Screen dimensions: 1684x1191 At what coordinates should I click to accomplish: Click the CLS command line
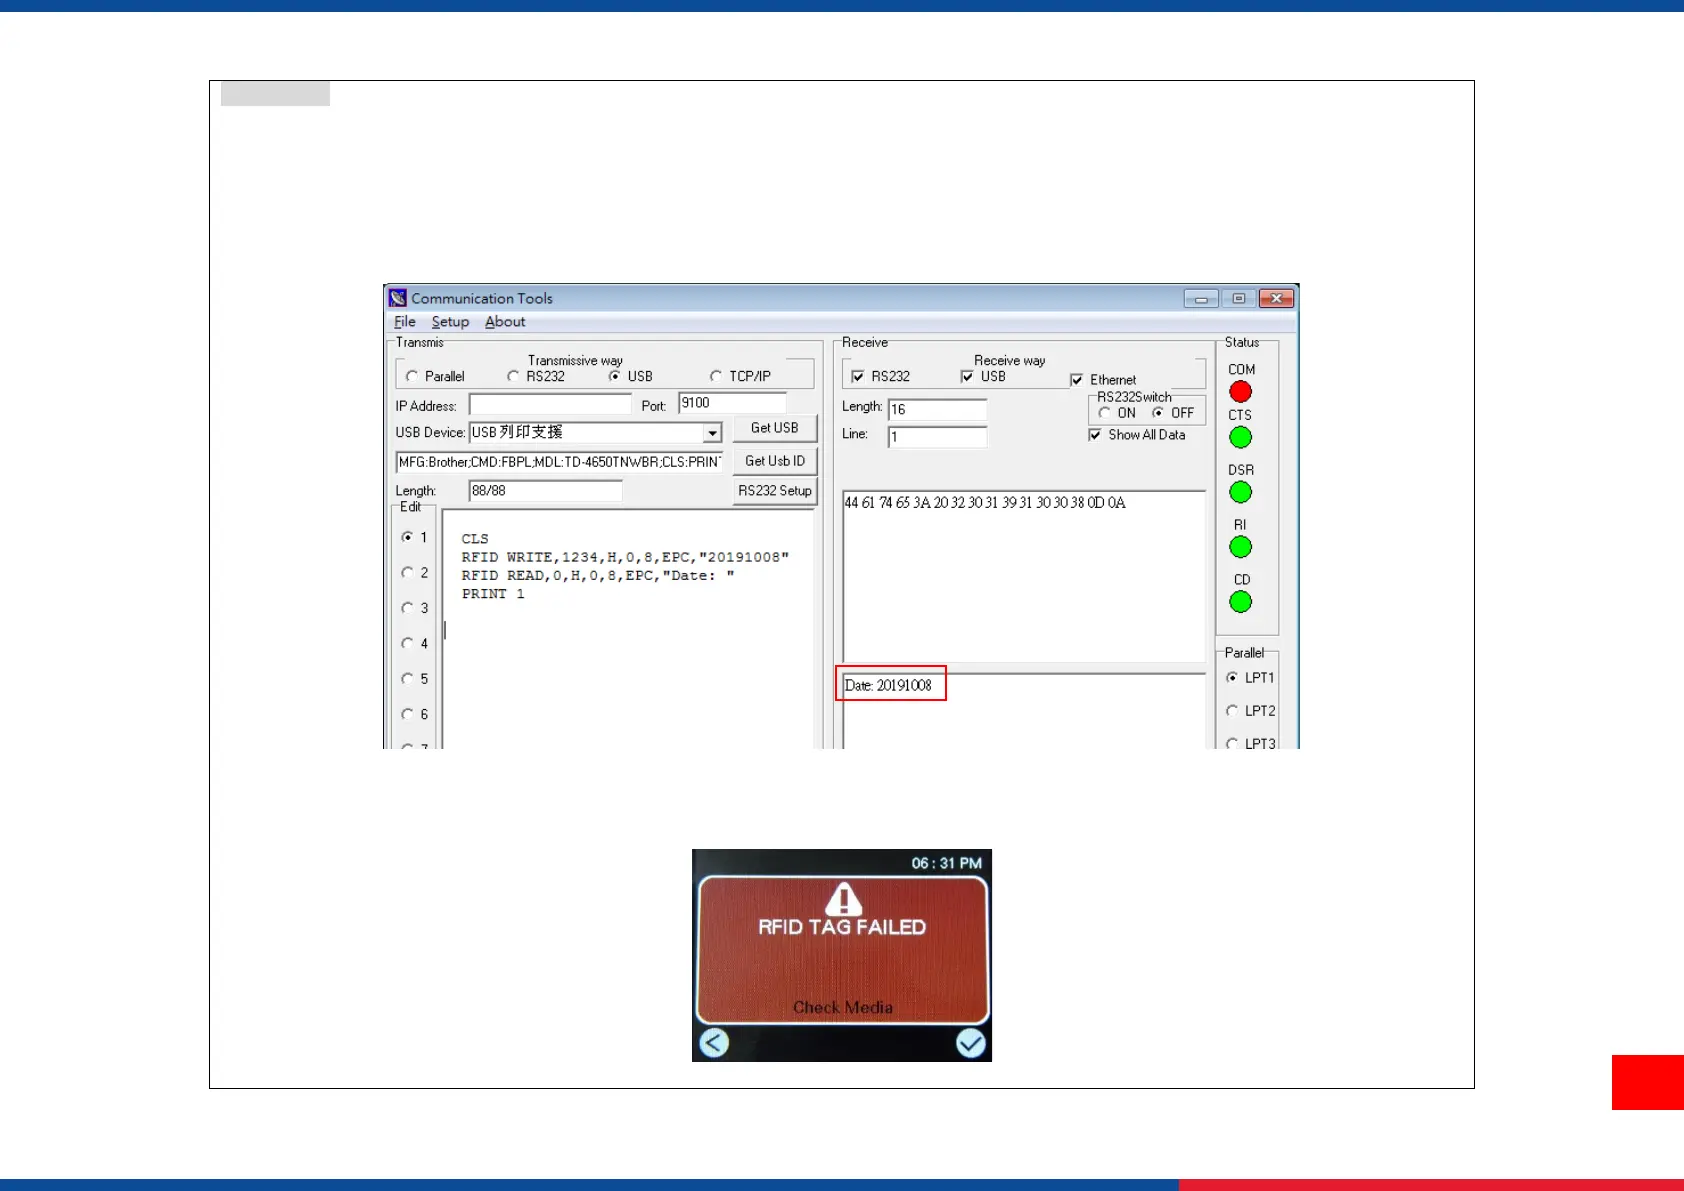click(475, 539)
